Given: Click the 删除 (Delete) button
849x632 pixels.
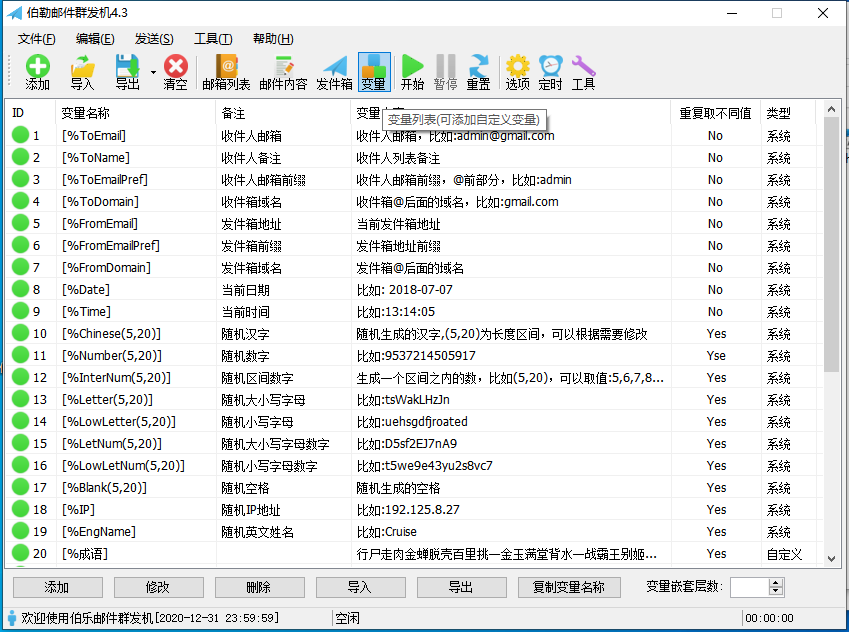Looking at the screenshot, I should [260, 587].
